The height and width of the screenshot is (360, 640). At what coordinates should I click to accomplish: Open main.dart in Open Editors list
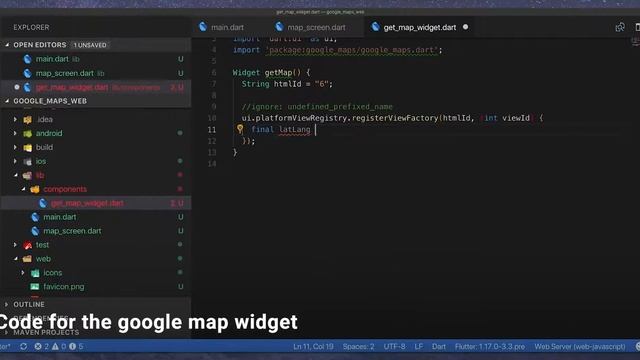pos(96,59)
